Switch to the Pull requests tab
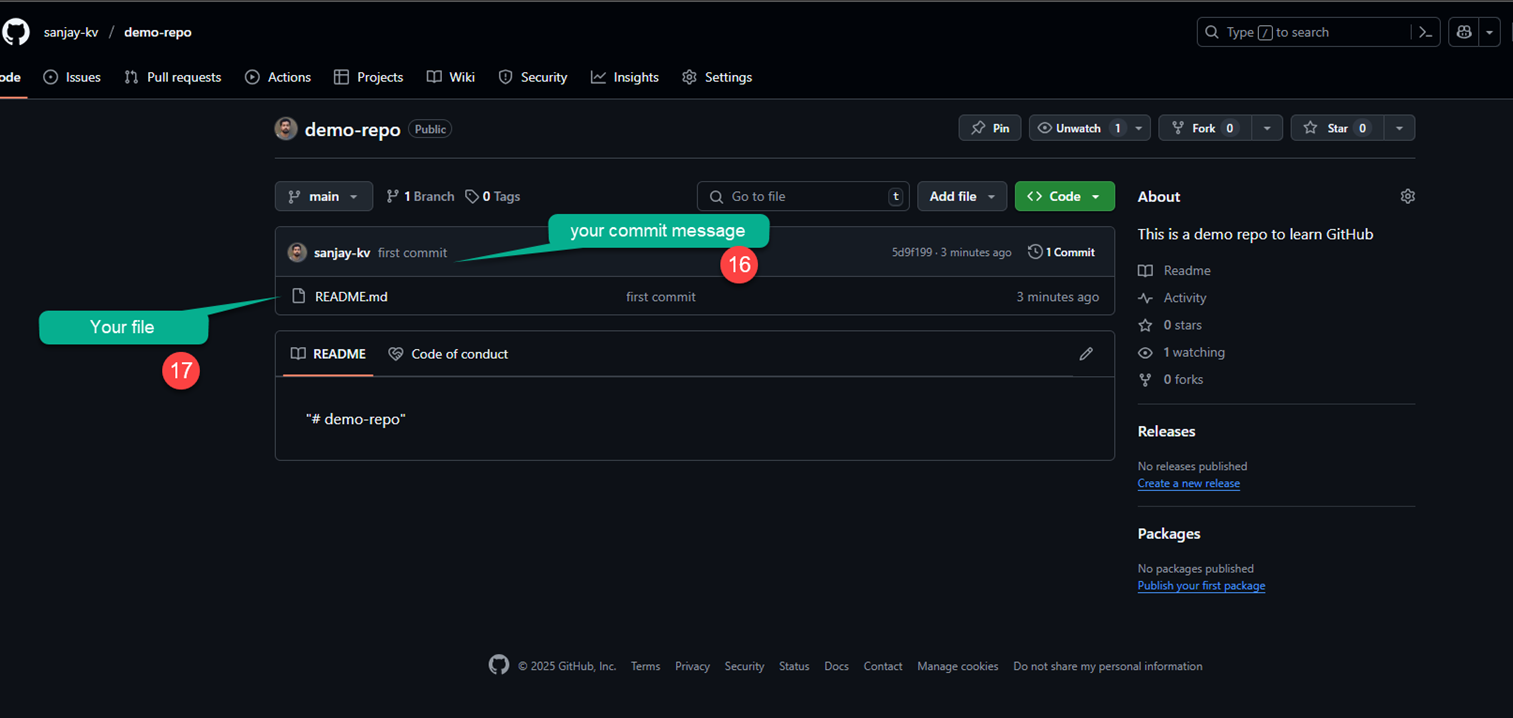The image size is (1513, 718). (172, 77)
